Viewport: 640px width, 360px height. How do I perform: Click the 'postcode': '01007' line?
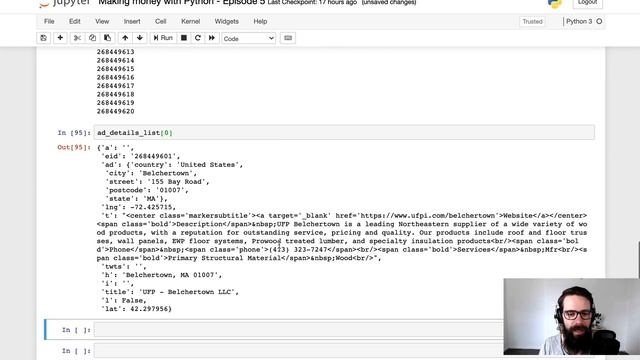147,190
